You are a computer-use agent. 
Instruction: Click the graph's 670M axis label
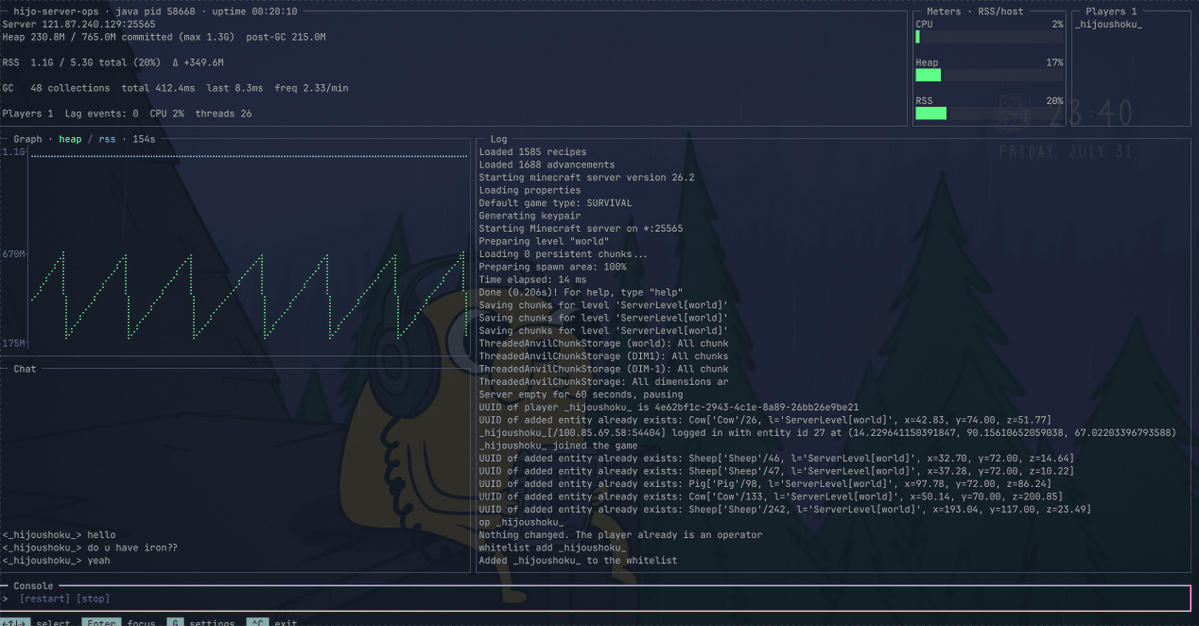click(x=14, y=254)
